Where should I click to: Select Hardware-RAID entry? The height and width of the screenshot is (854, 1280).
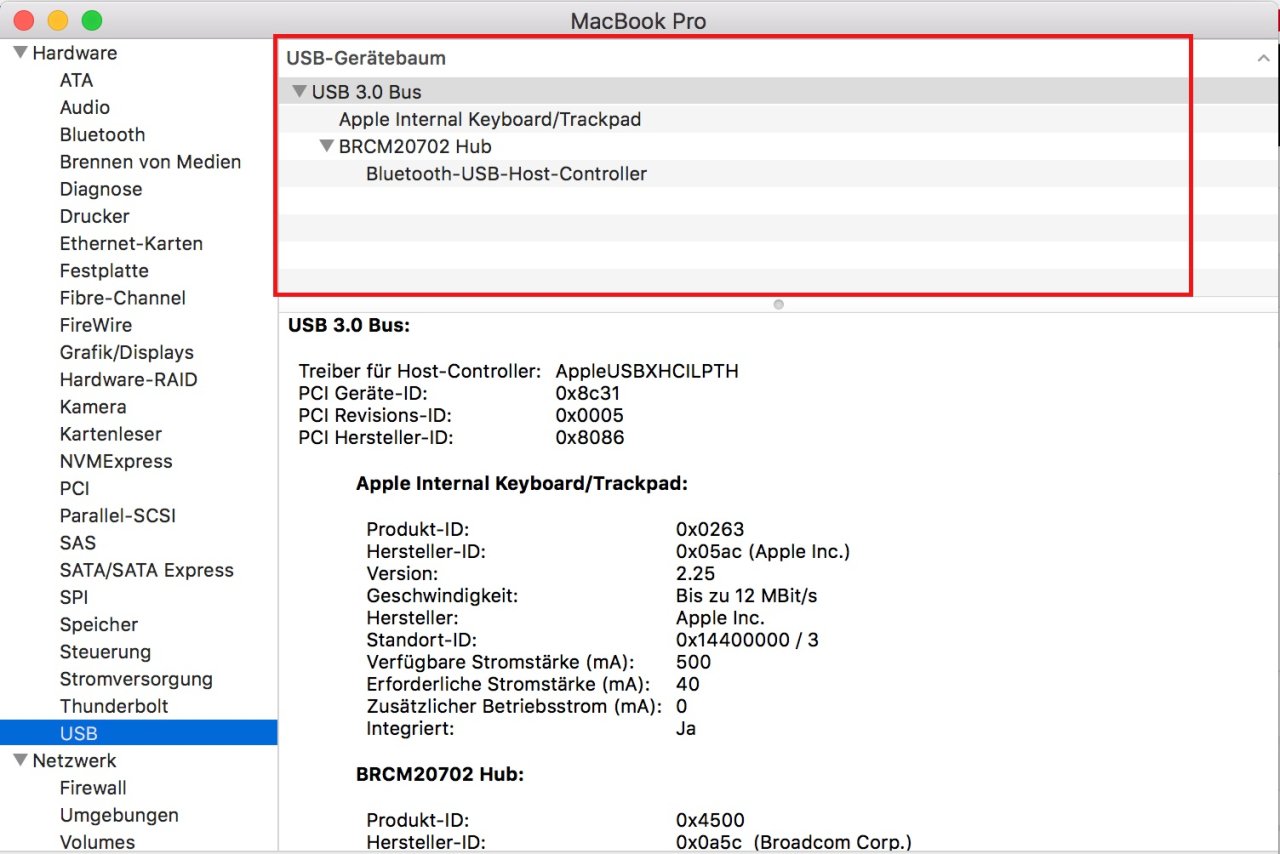(128, 379)
